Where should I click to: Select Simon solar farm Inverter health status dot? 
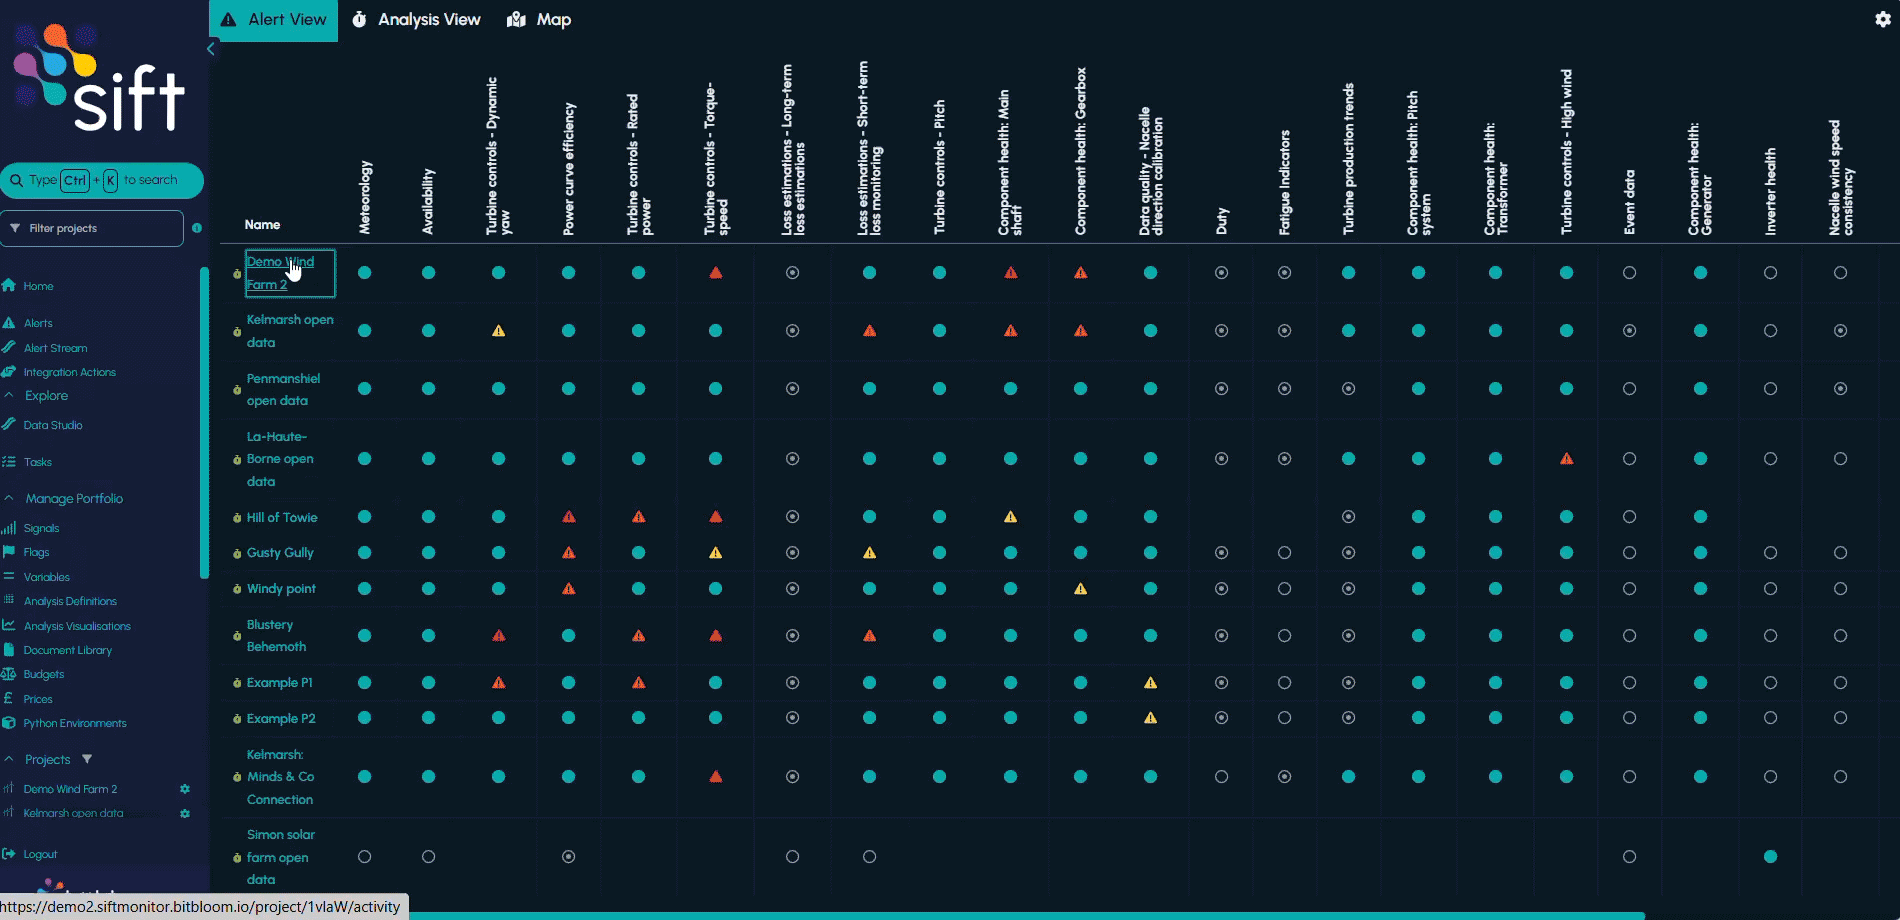point(1770,857)
